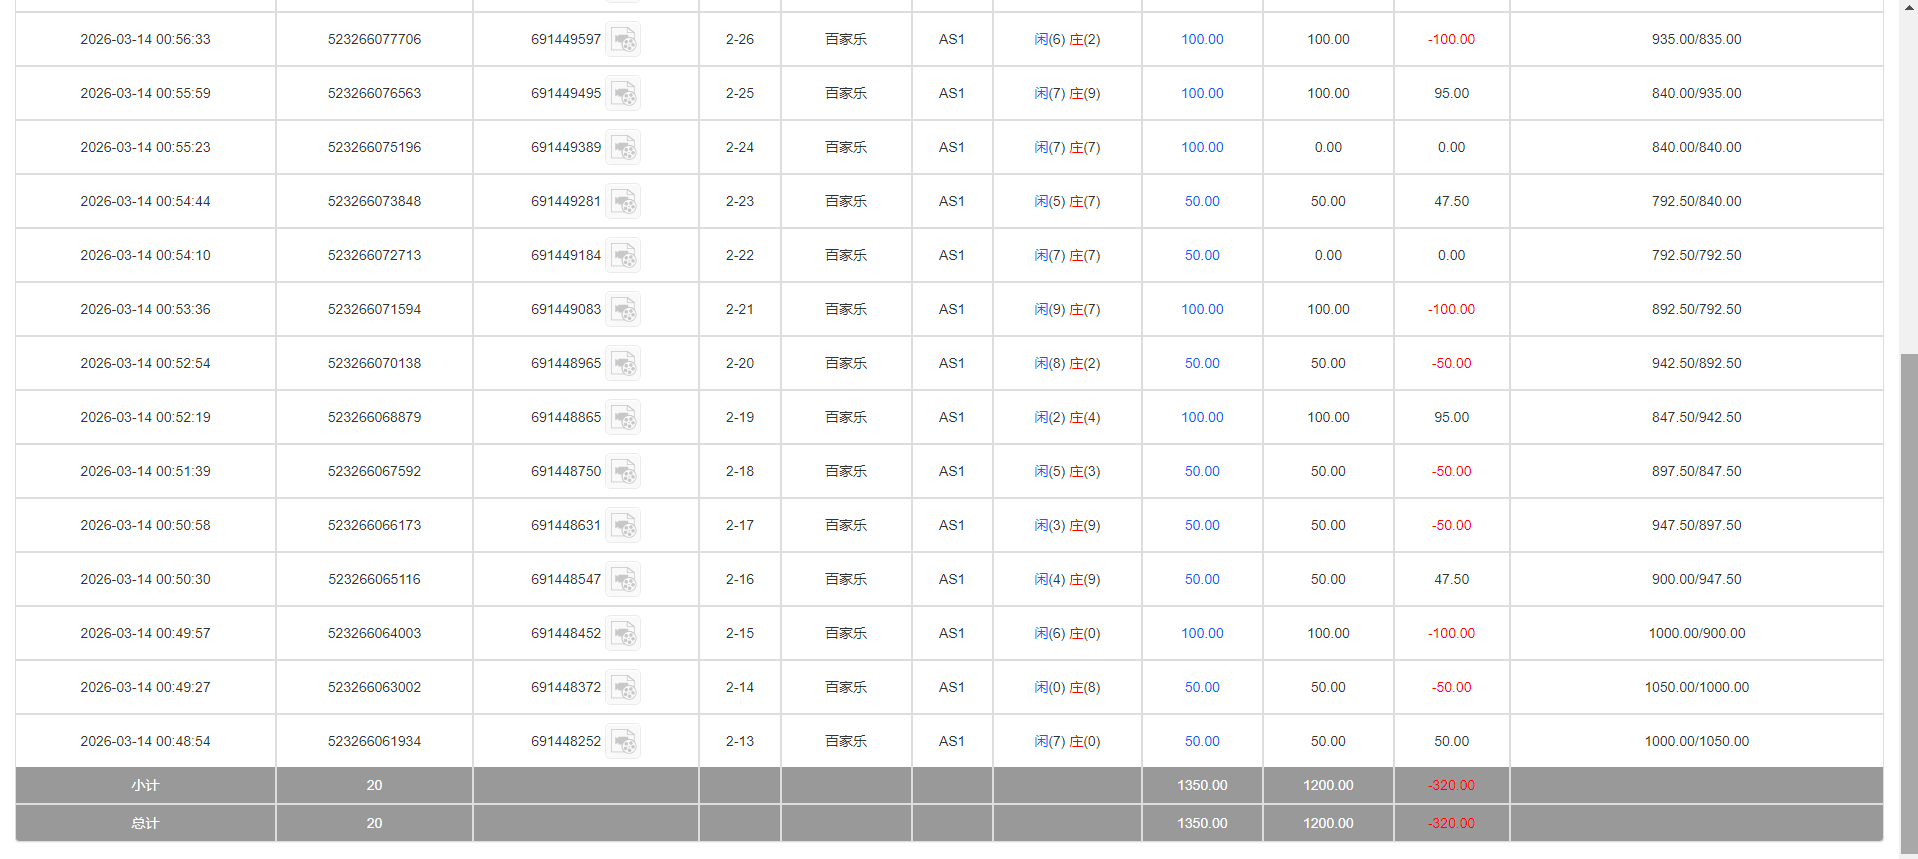This screenshot has height=859, width=1918.
Task: Open replay icon for game 691448865
Action: 623,418
